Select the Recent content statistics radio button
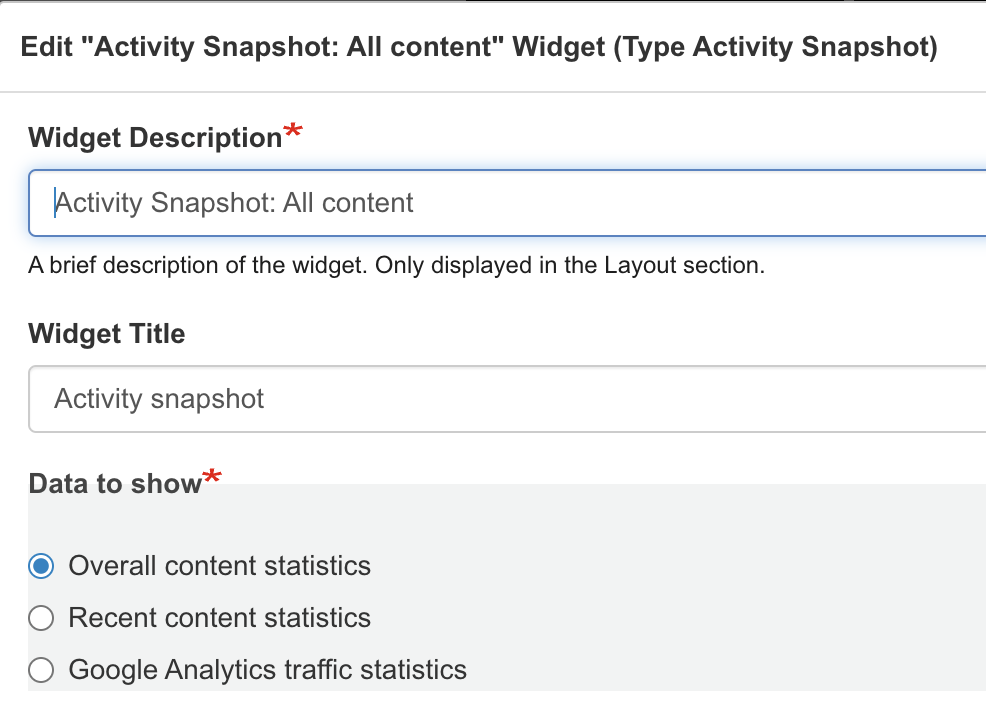The image size is (986, 722). click(x=41, y=618)
